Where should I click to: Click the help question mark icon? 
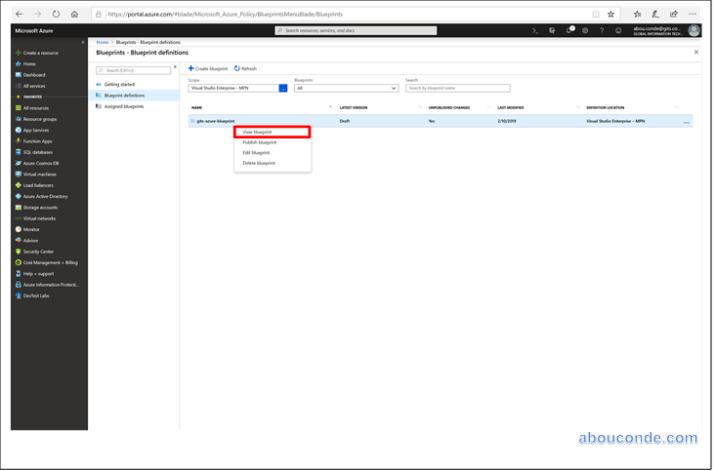point(601,30)
